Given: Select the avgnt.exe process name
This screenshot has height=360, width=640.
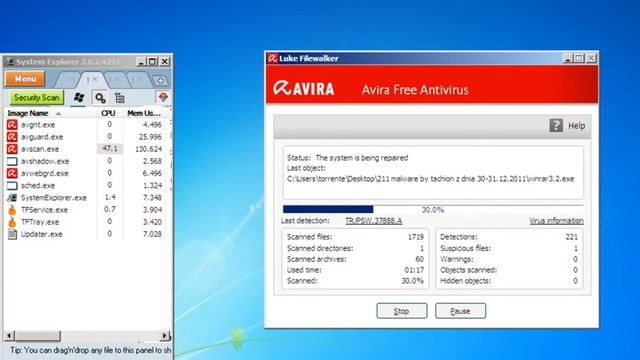Looking at the screenshot, I should click(x=38, y=124).
